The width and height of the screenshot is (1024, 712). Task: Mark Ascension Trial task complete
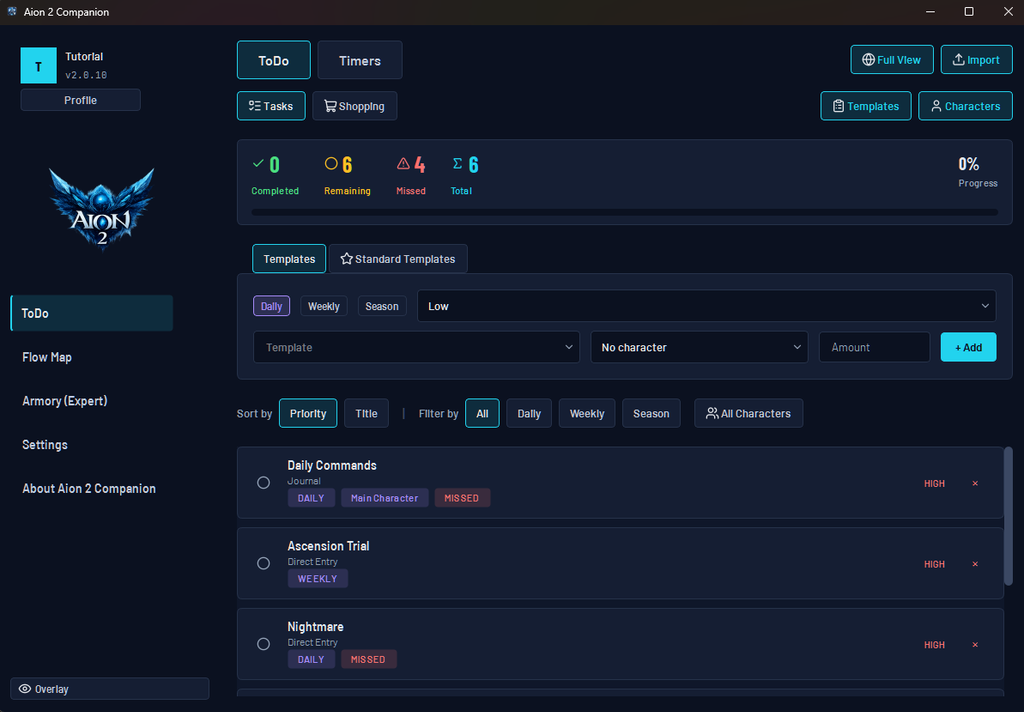[x=263, y=563]
